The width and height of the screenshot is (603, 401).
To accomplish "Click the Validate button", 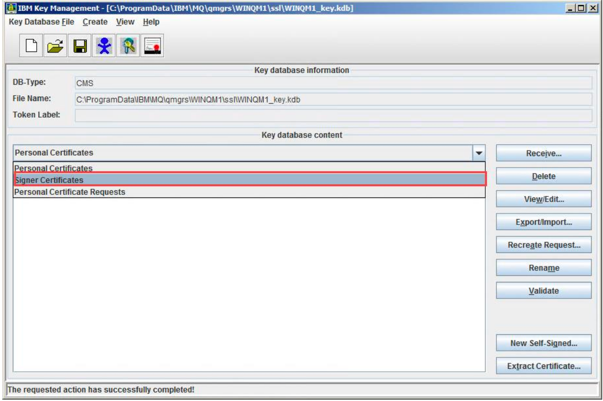I will 543,291.
